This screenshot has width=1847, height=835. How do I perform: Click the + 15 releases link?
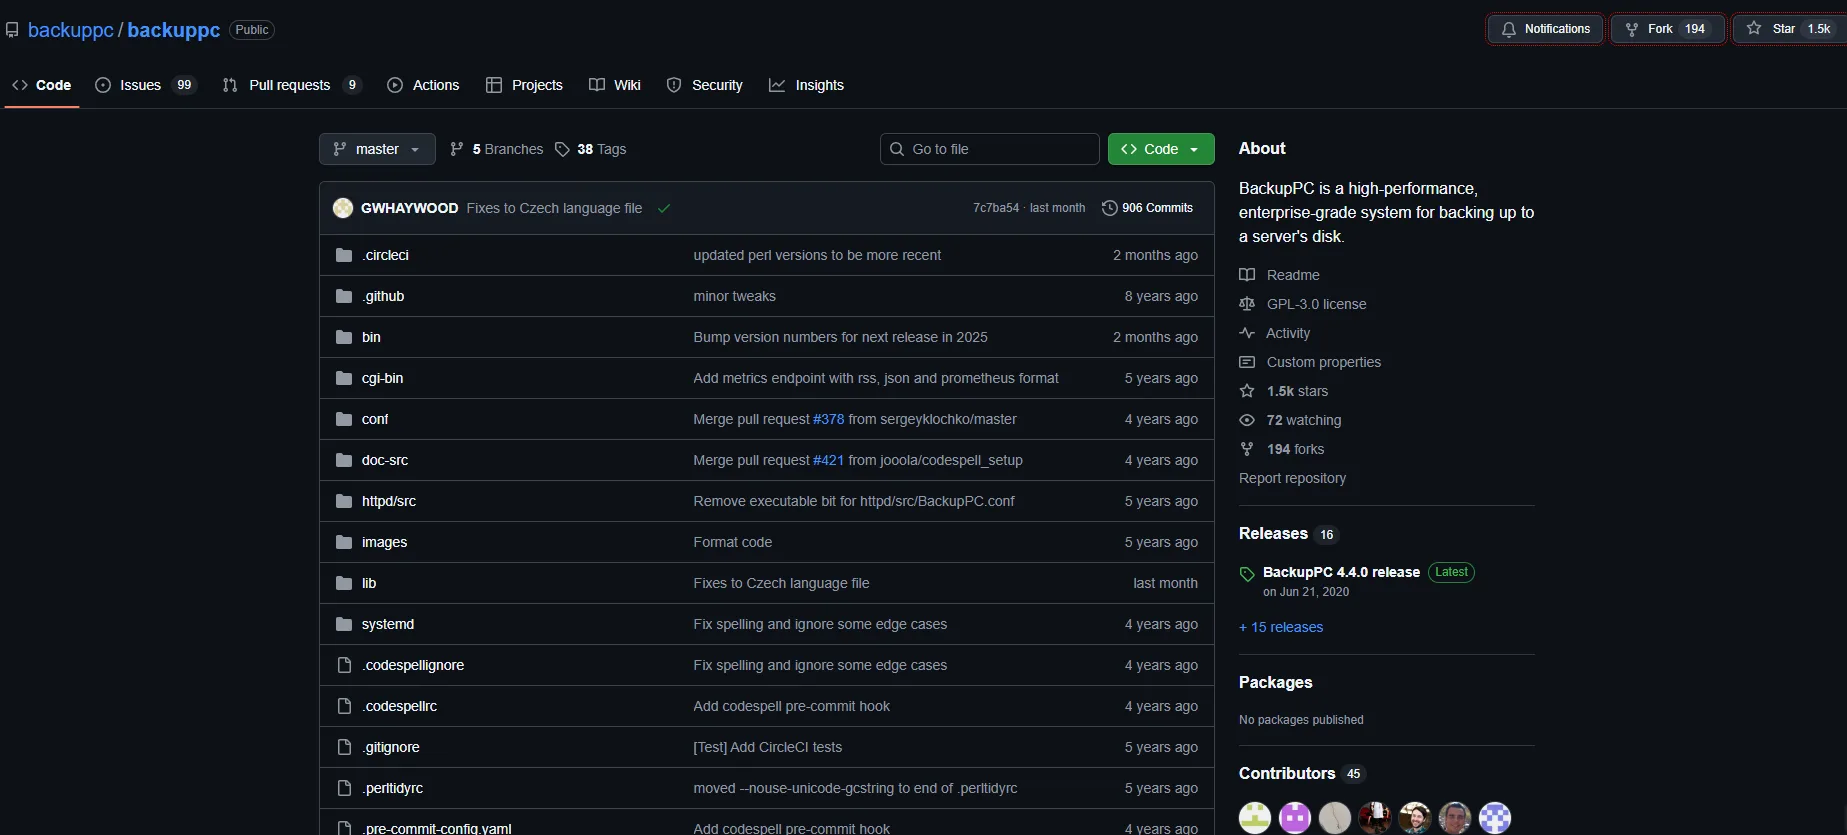[x=1281, y=627]
